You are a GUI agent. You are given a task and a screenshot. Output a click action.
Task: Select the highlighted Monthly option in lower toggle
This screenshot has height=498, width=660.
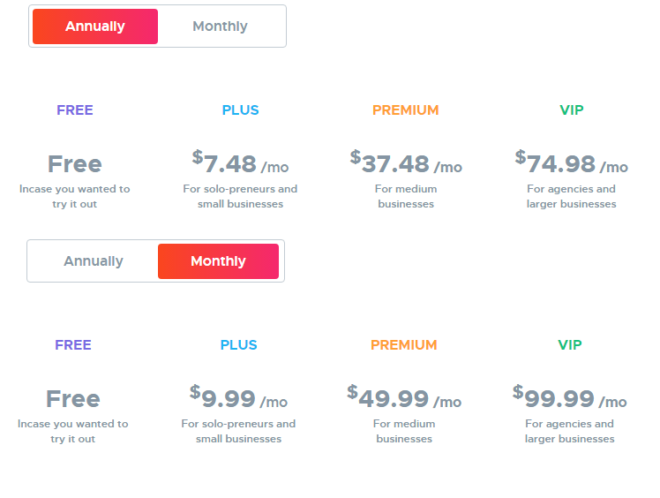(x=218, y=261)
